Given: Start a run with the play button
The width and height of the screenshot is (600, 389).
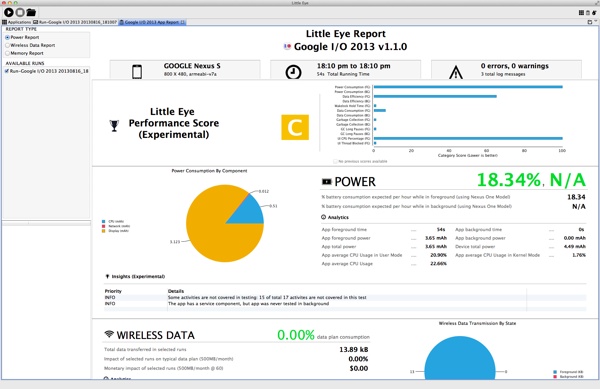Looking at the screenshot, I should coord(9,13).
